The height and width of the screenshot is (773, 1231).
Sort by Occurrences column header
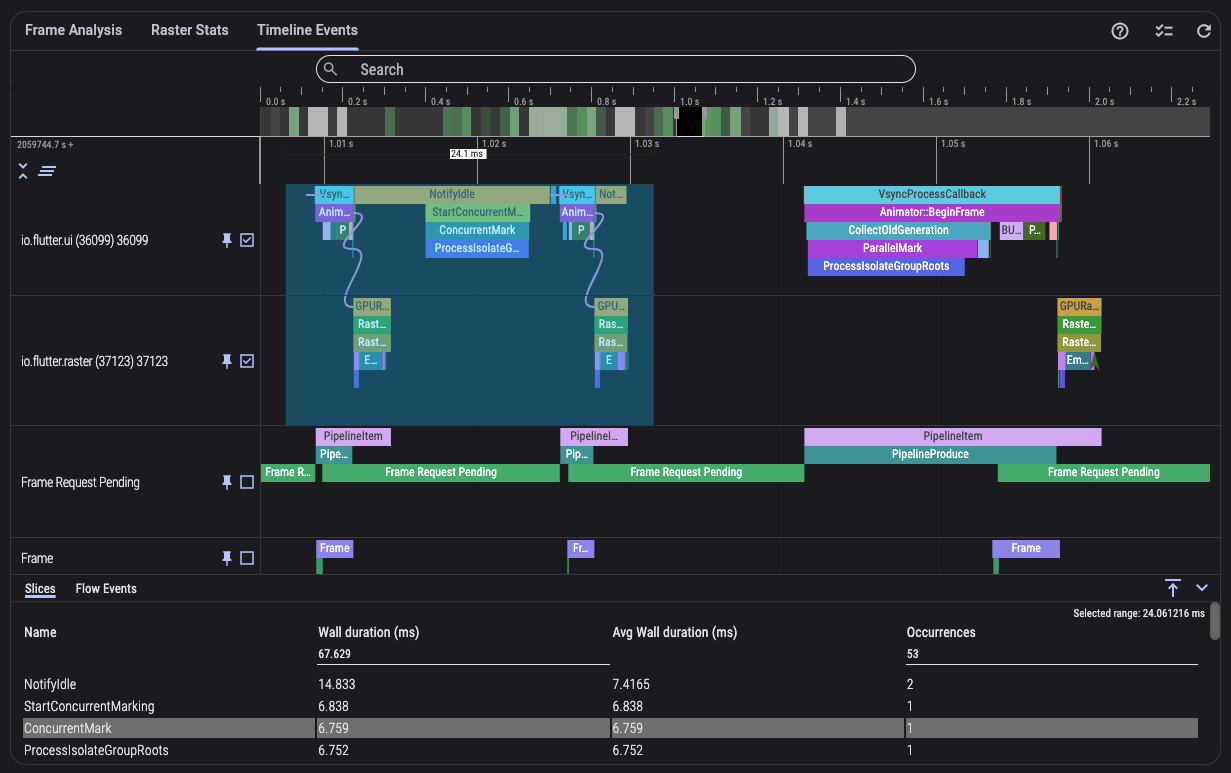click(x=941, y=632)
